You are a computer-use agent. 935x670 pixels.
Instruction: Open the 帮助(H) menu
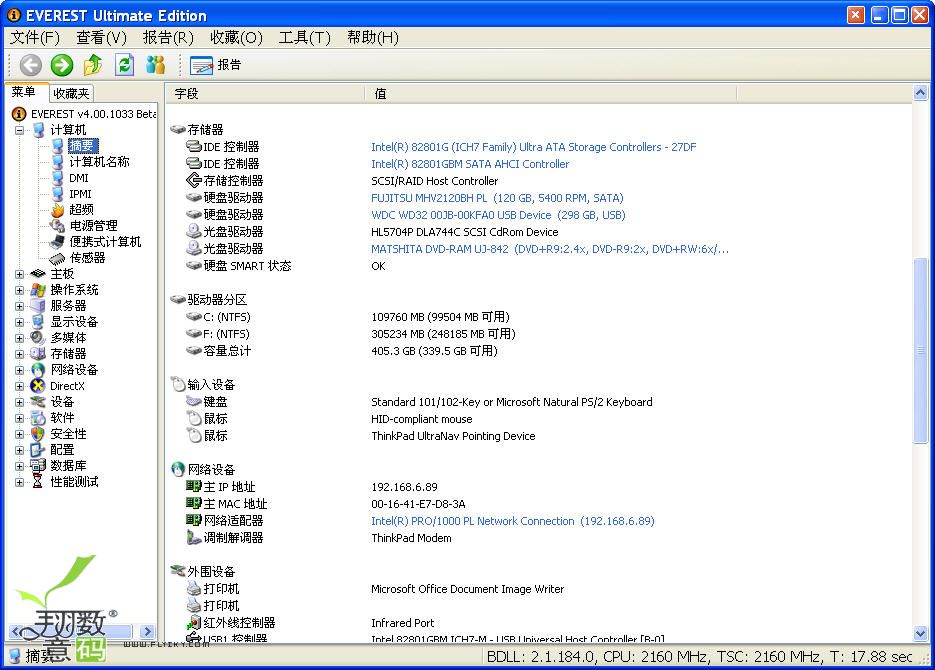pos(373,38)
